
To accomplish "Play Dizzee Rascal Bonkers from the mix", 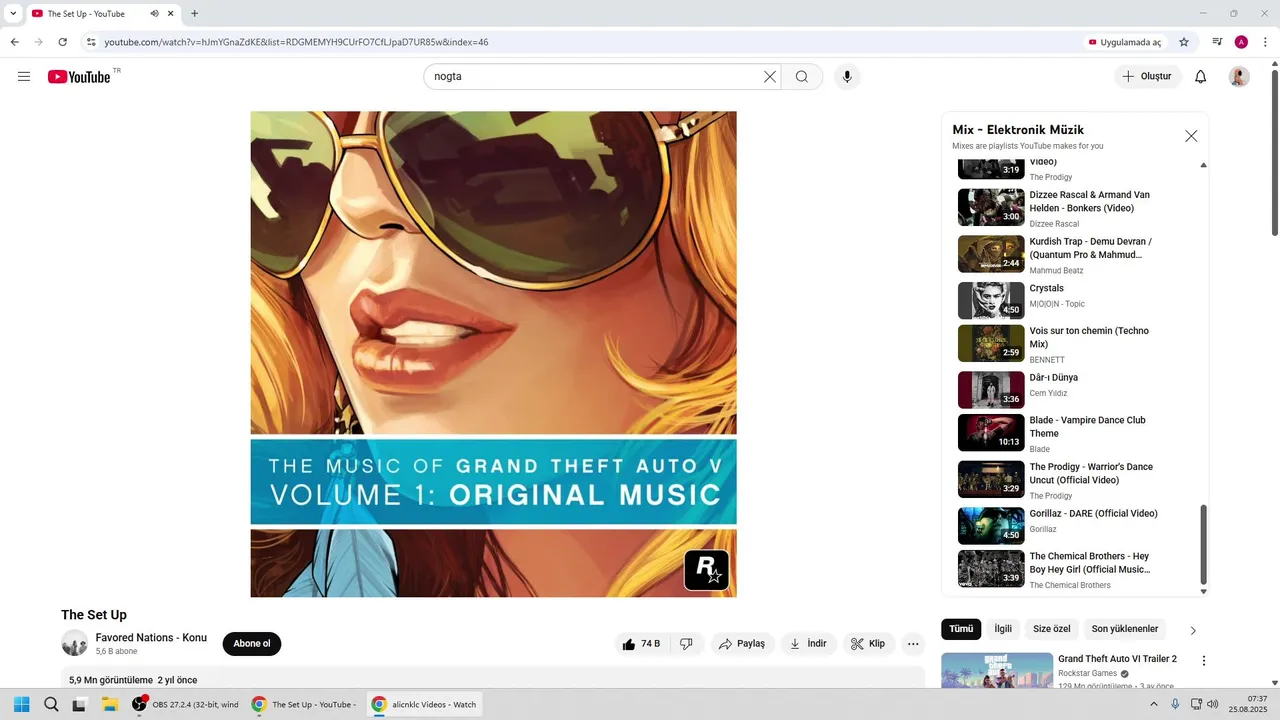I will 1075,208.
